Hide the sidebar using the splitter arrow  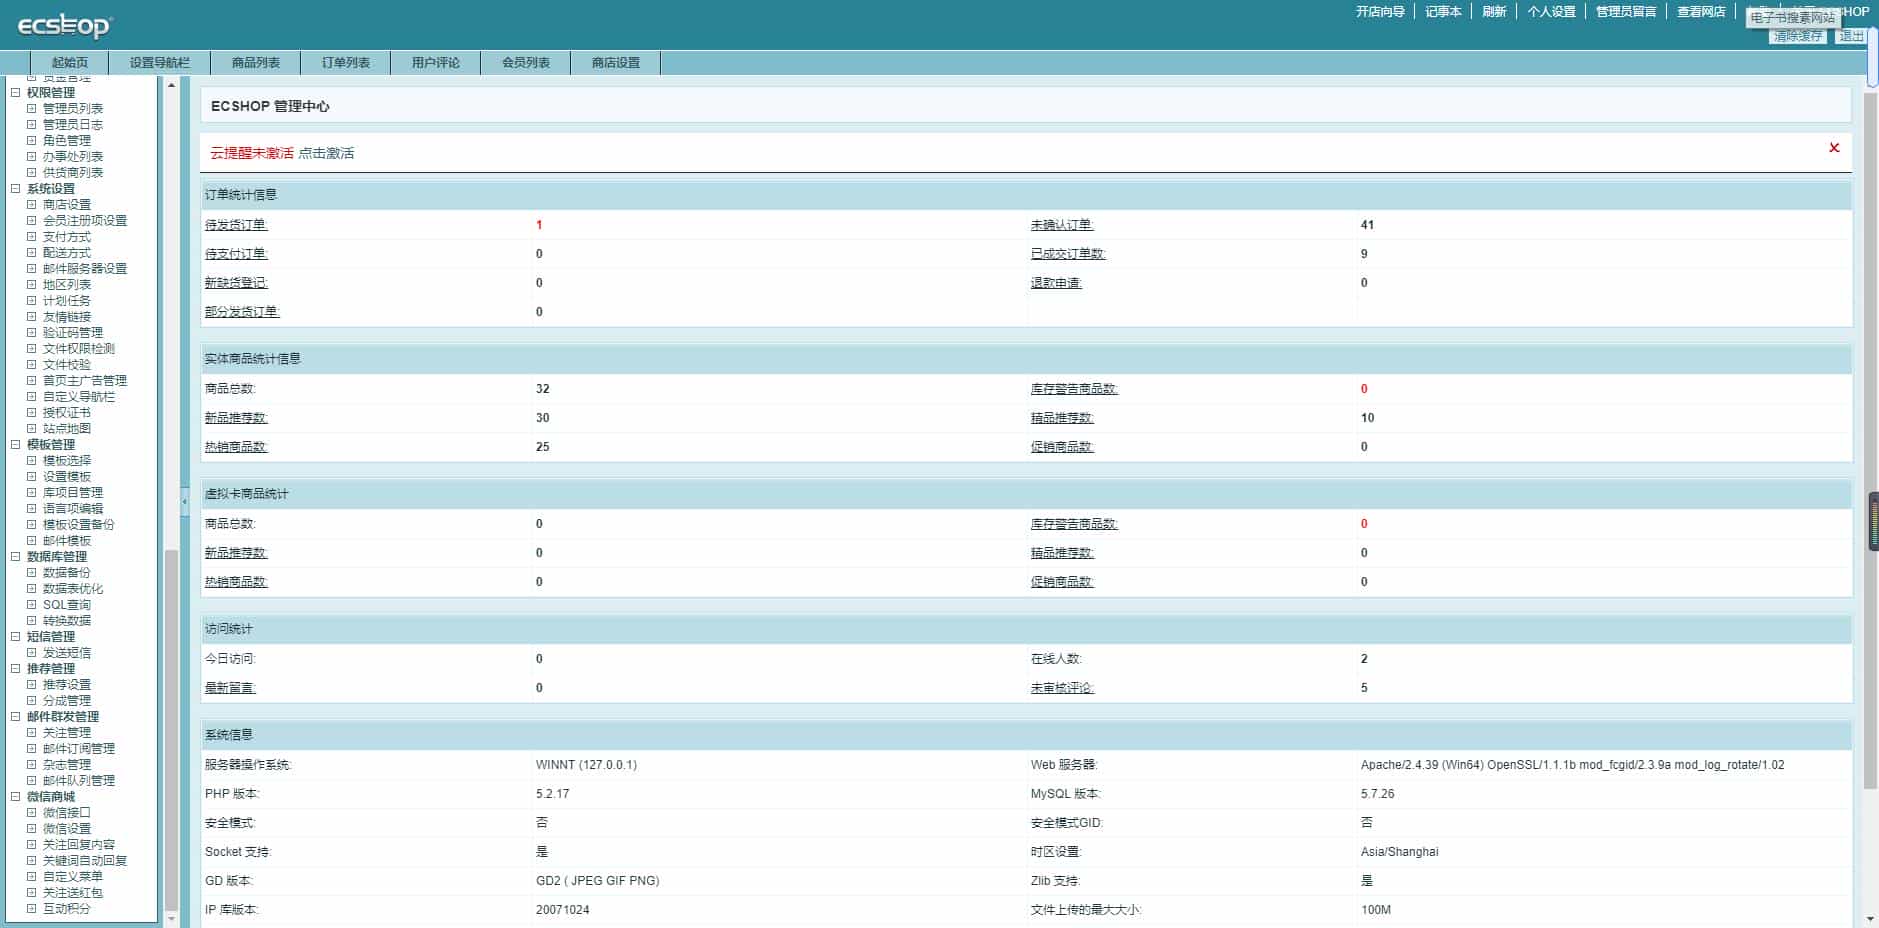184,502
